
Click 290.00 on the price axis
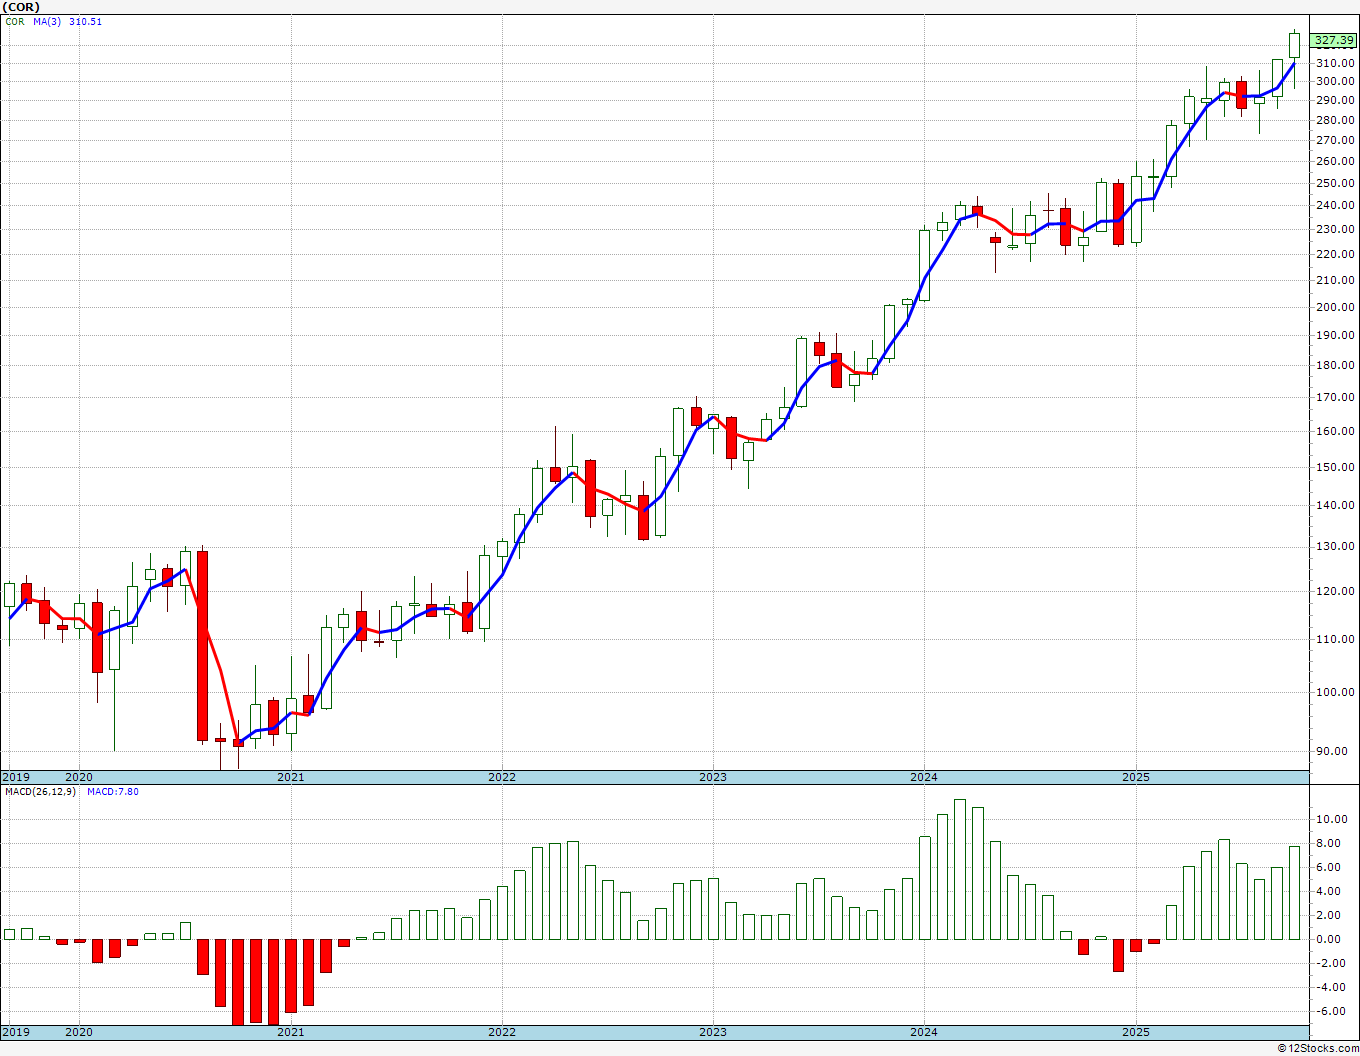pos(1335,101)
